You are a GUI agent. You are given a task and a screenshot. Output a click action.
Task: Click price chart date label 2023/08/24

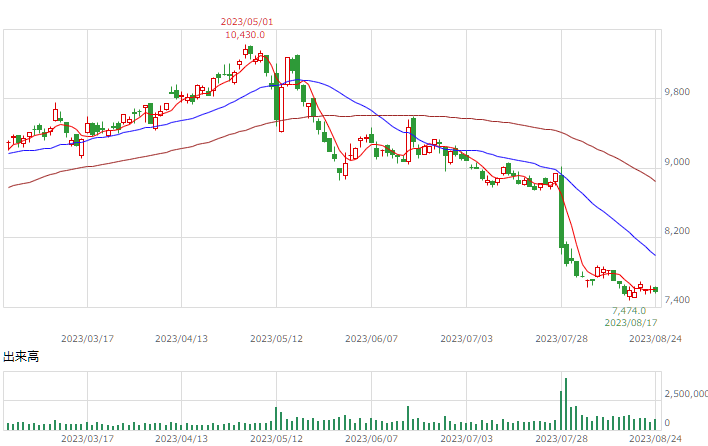coord(656,339)
